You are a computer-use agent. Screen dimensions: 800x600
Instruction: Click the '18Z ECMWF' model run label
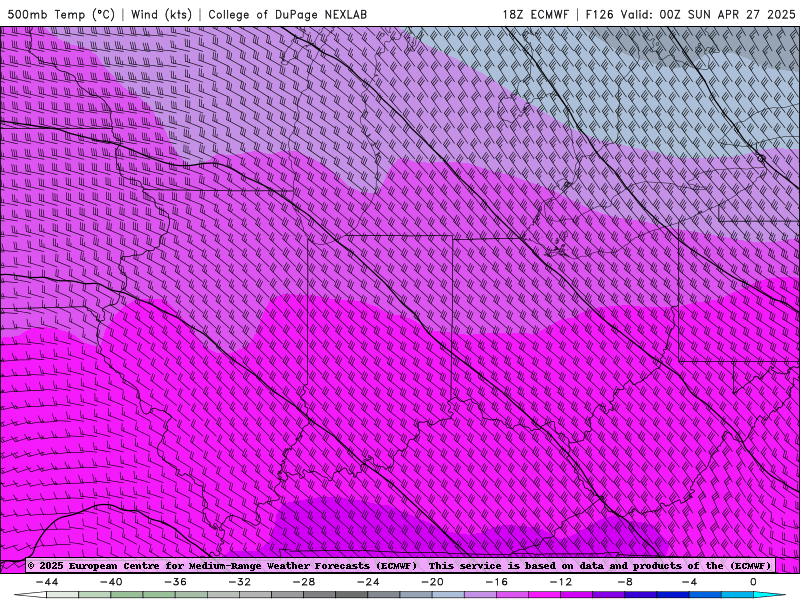click(535, 14)
